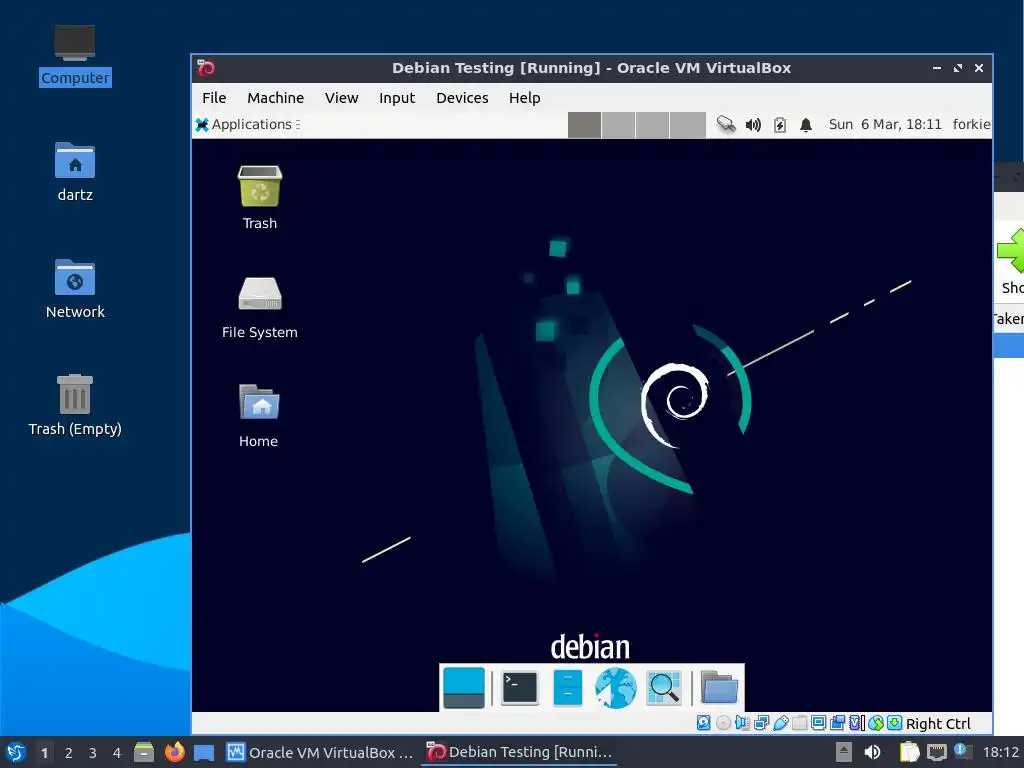Click the Right Ctrl host key label
Image resolution: width=1024 pixels, height=768 pixels.
(x=938, y=724)
